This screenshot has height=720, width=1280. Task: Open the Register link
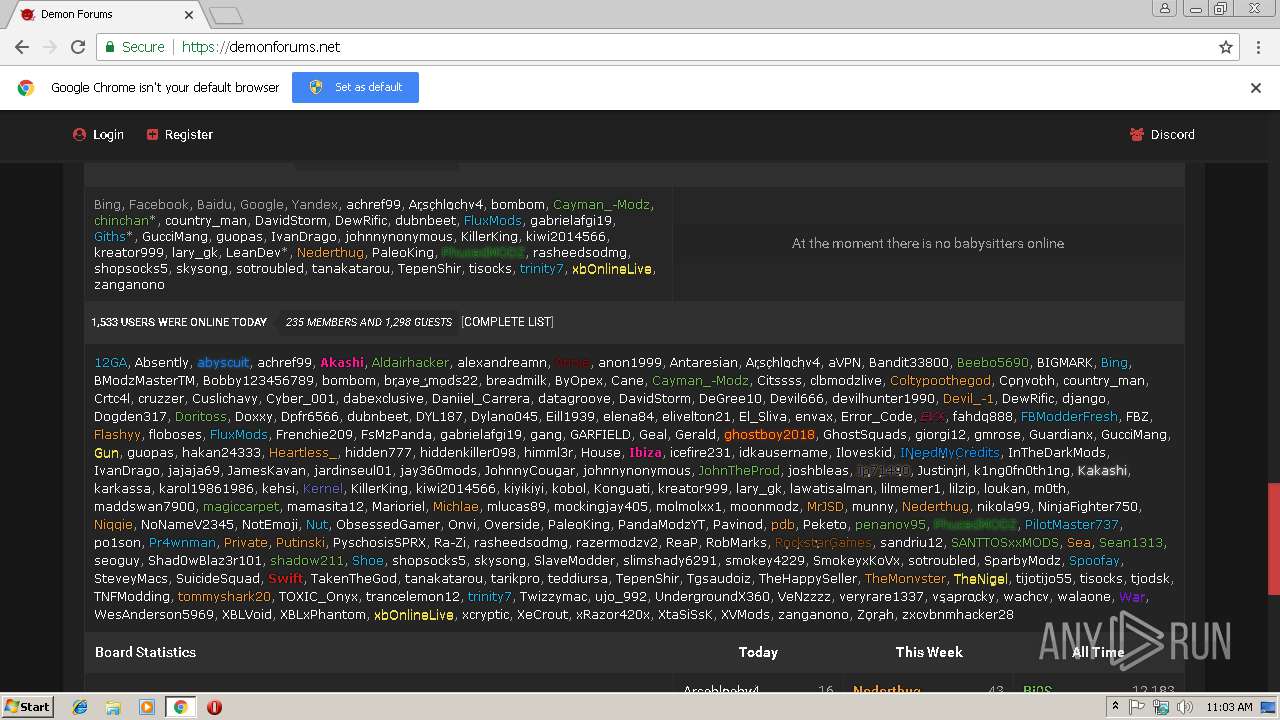(x=189, y=135)
